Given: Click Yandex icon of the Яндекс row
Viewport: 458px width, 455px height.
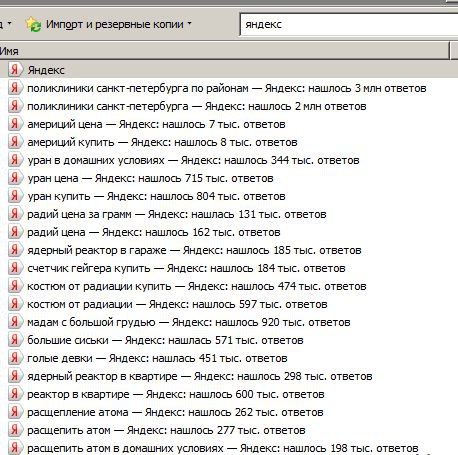Looking at the screenshot, I should [x=15, y=70].
